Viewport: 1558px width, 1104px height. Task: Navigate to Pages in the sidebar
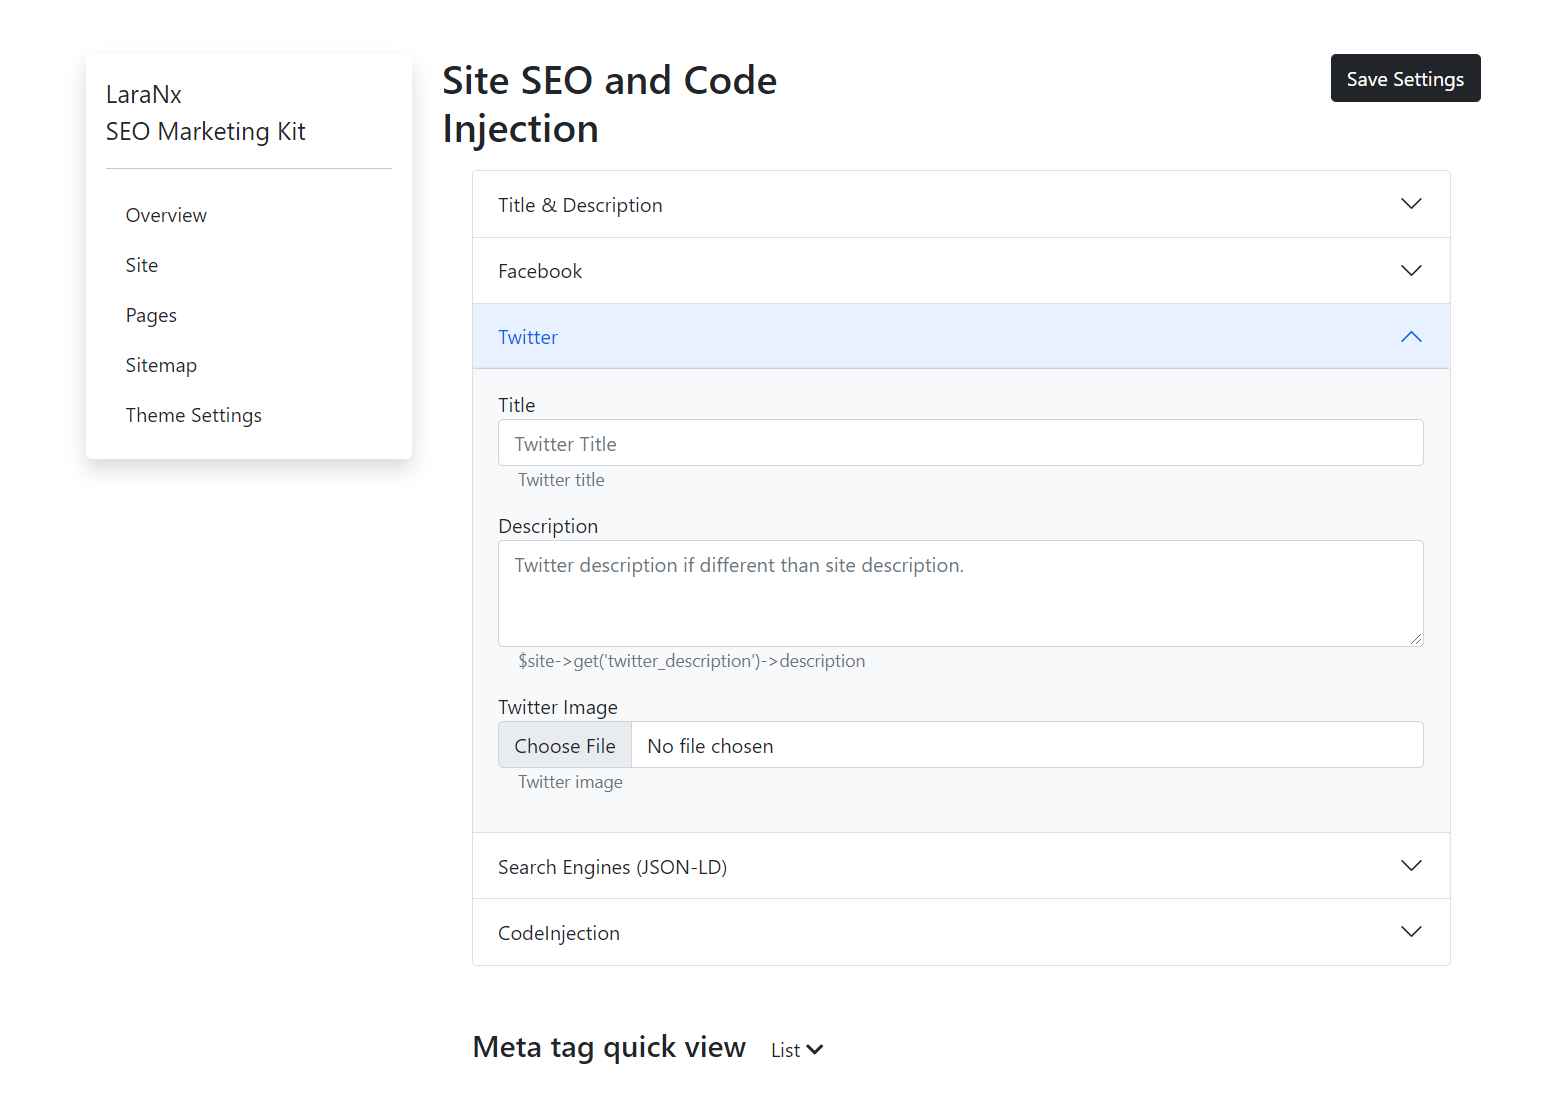pyautogui.click(x=151, y=315)
